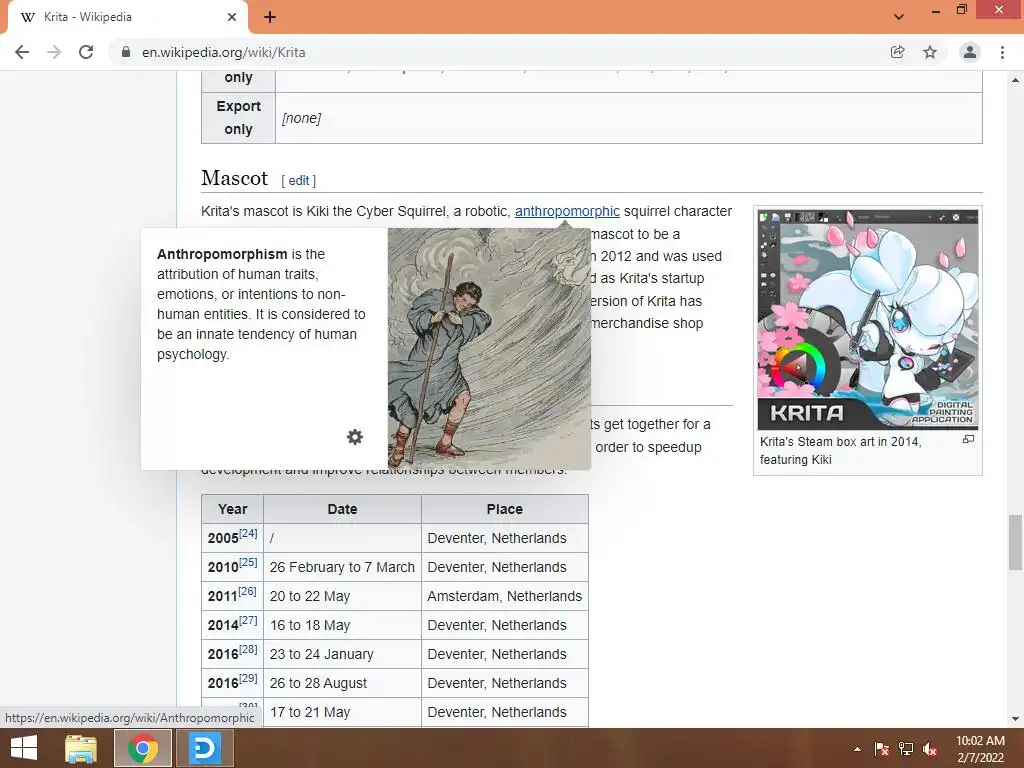Image resolution: width=1024 pixels, height=768 pixels.
Task: Open the taskbar clock and date
Action: pyautogui.click(x=980, y=749)
